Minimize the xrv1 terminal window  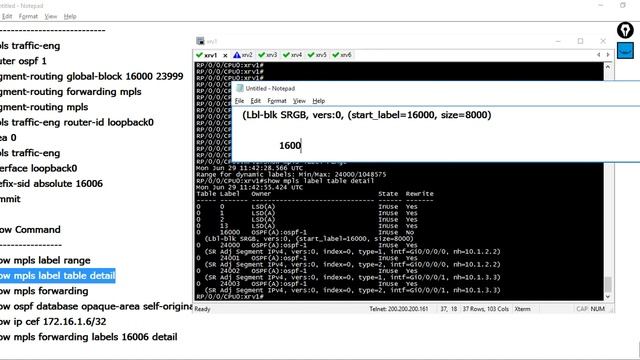click(x=558, y=41)
